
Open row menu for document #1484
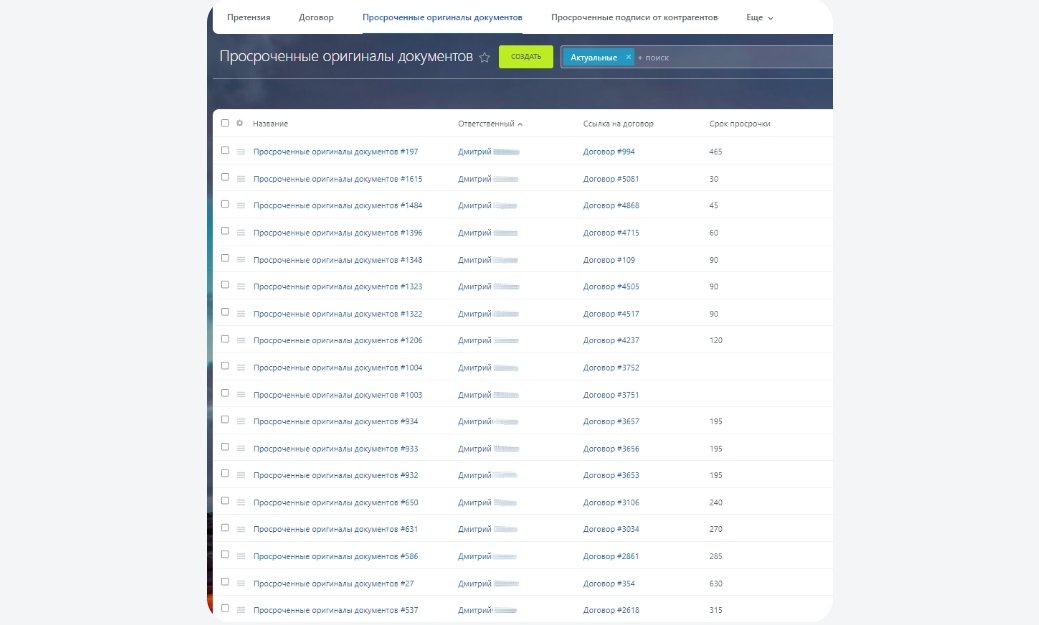[x=241, y=205]
